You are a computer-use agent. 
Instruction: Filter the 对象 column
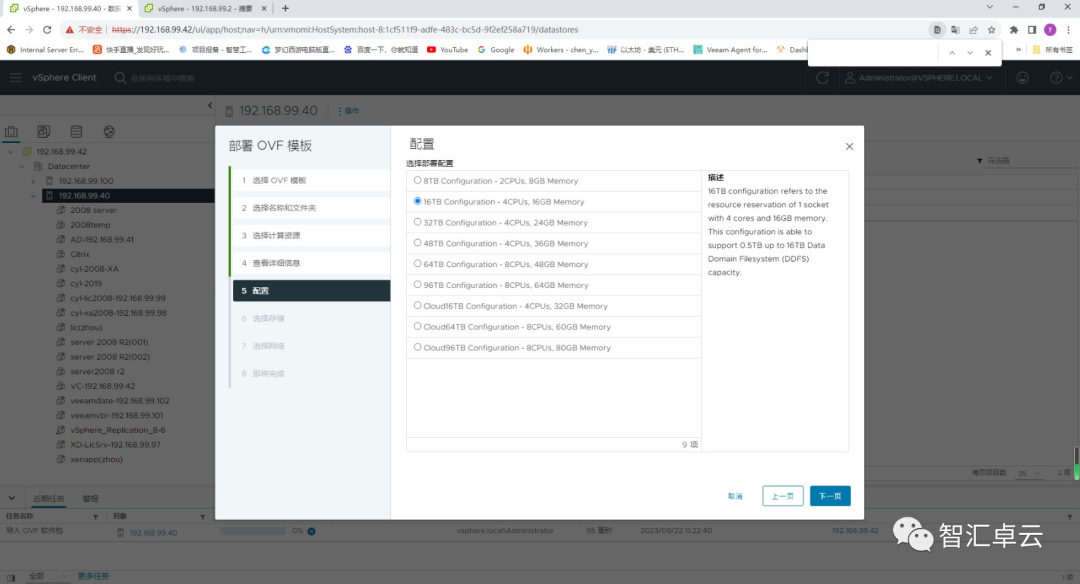click(202, 517)
